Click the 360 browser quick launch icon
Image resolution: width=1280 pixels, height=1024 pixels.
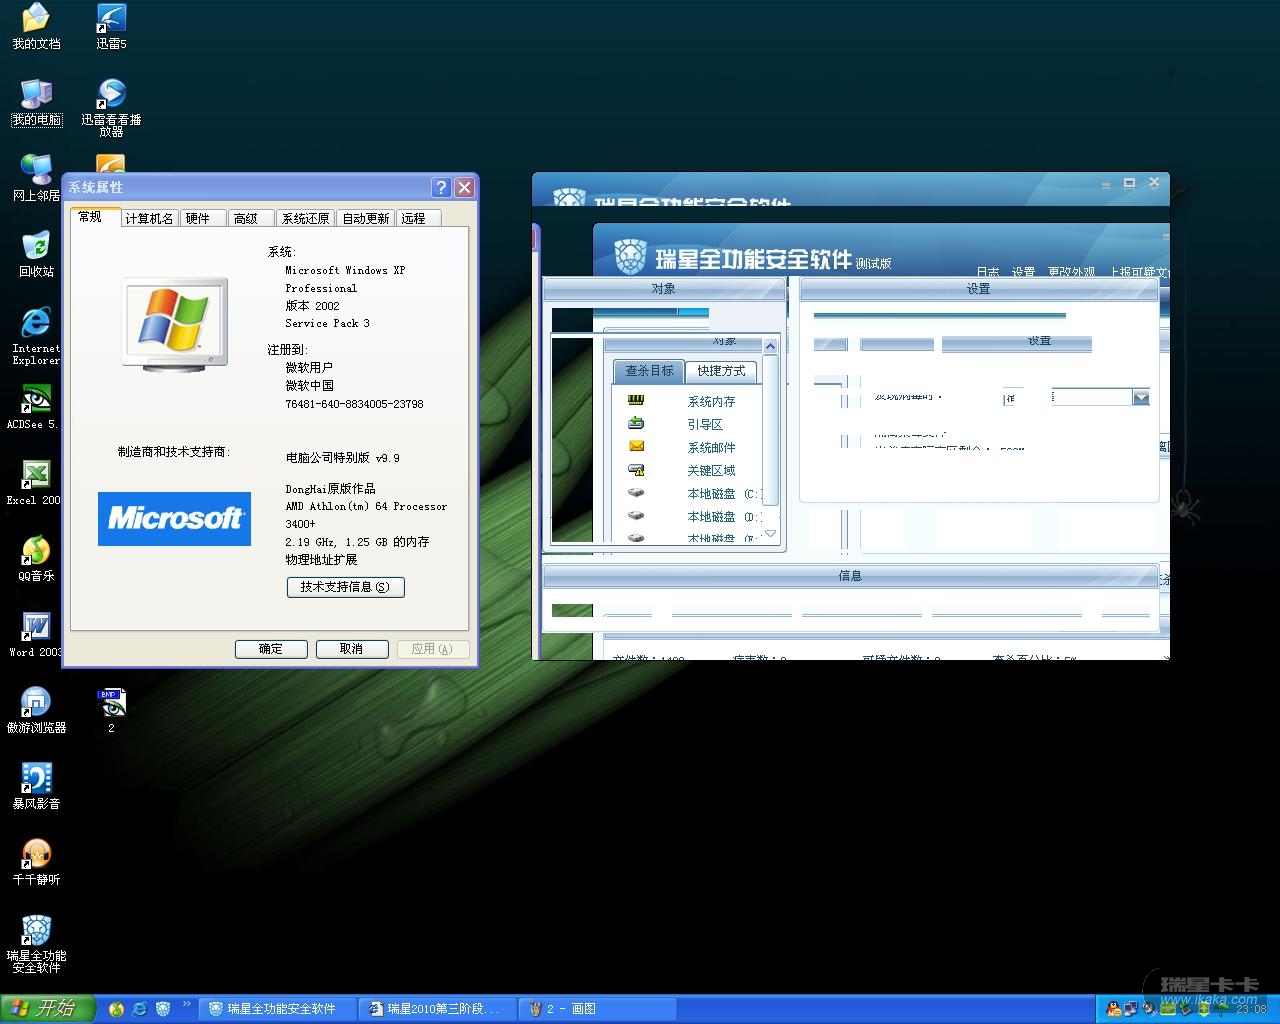pos(116,1009)
